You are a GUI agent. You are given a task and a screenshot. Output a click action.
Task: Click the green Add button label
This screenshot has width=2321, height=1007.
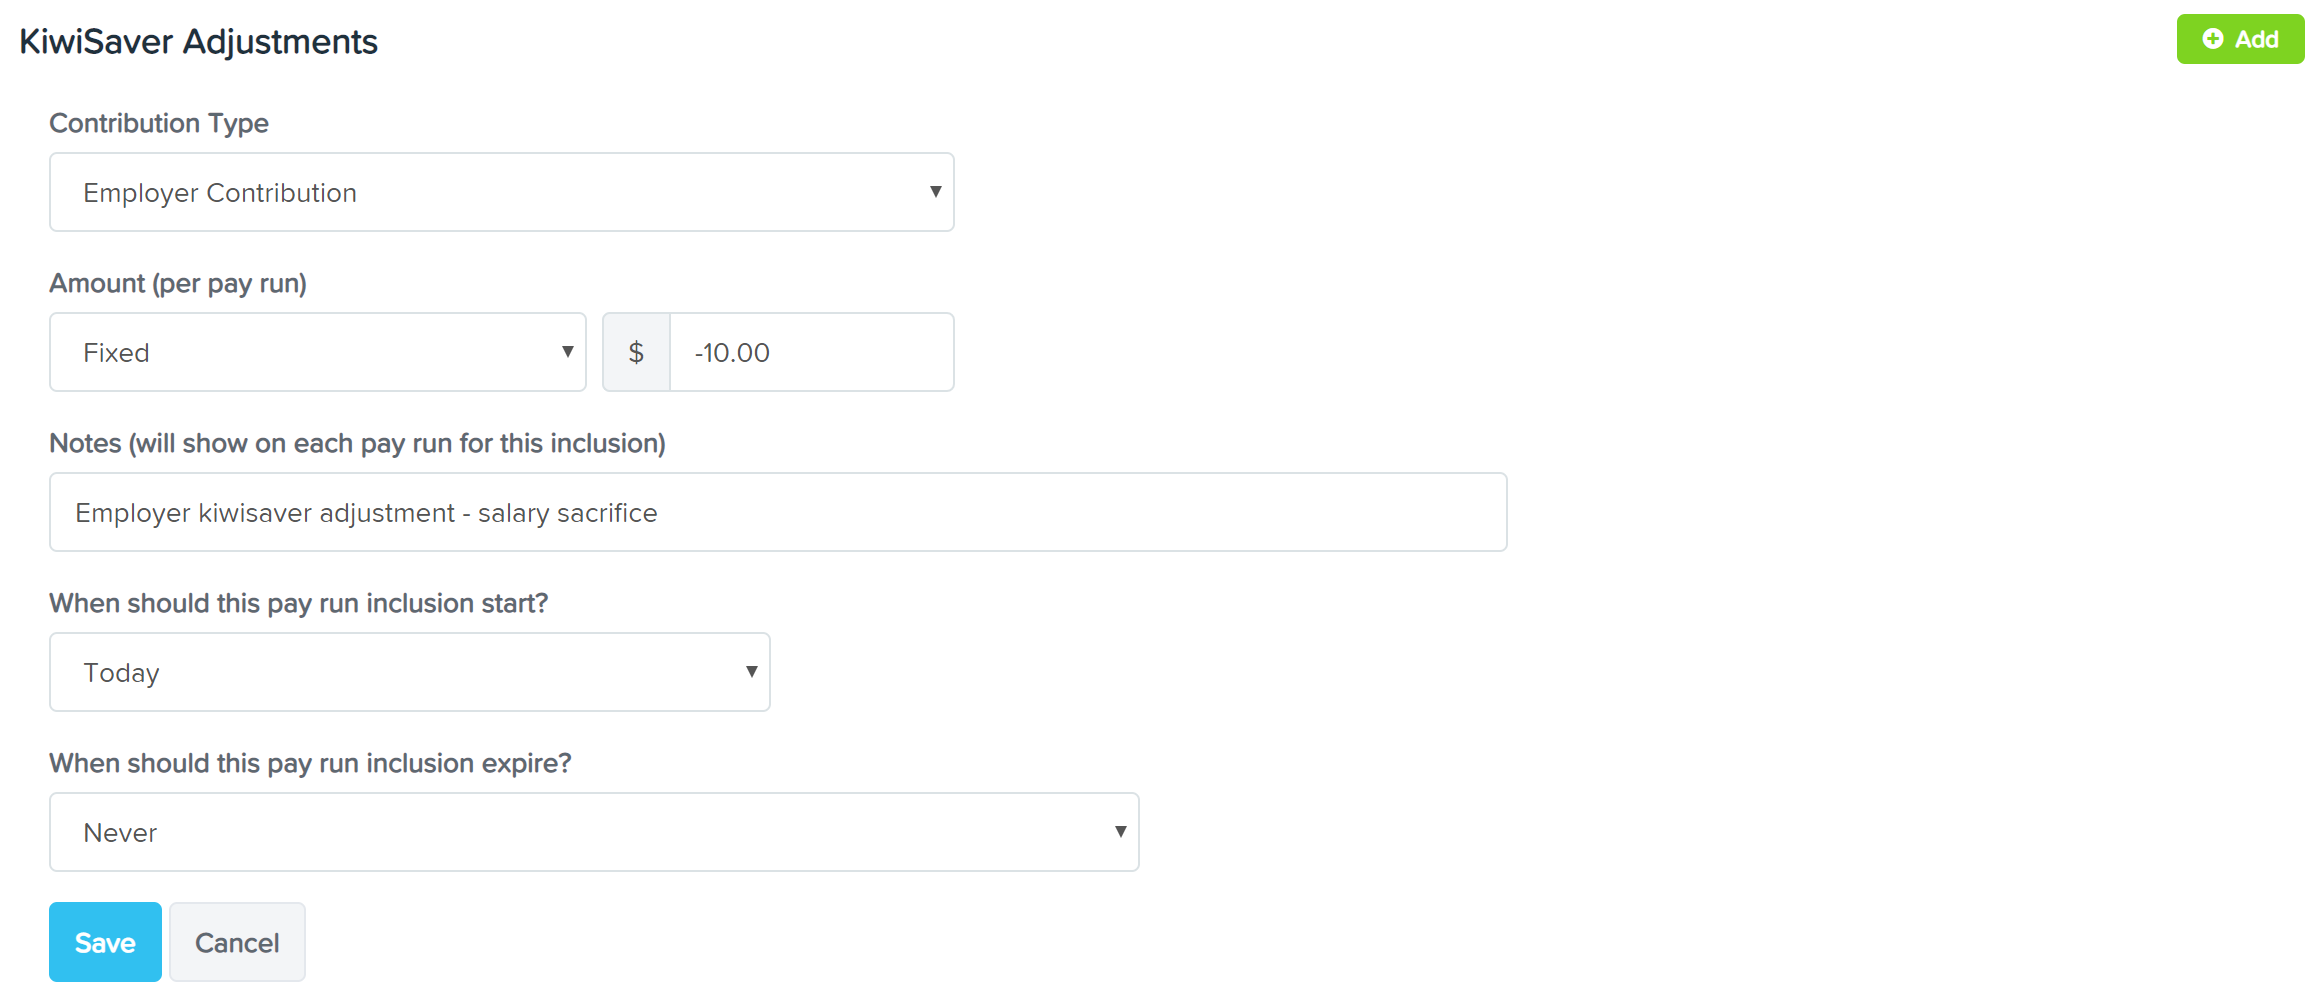click(x=2256, y=39)
